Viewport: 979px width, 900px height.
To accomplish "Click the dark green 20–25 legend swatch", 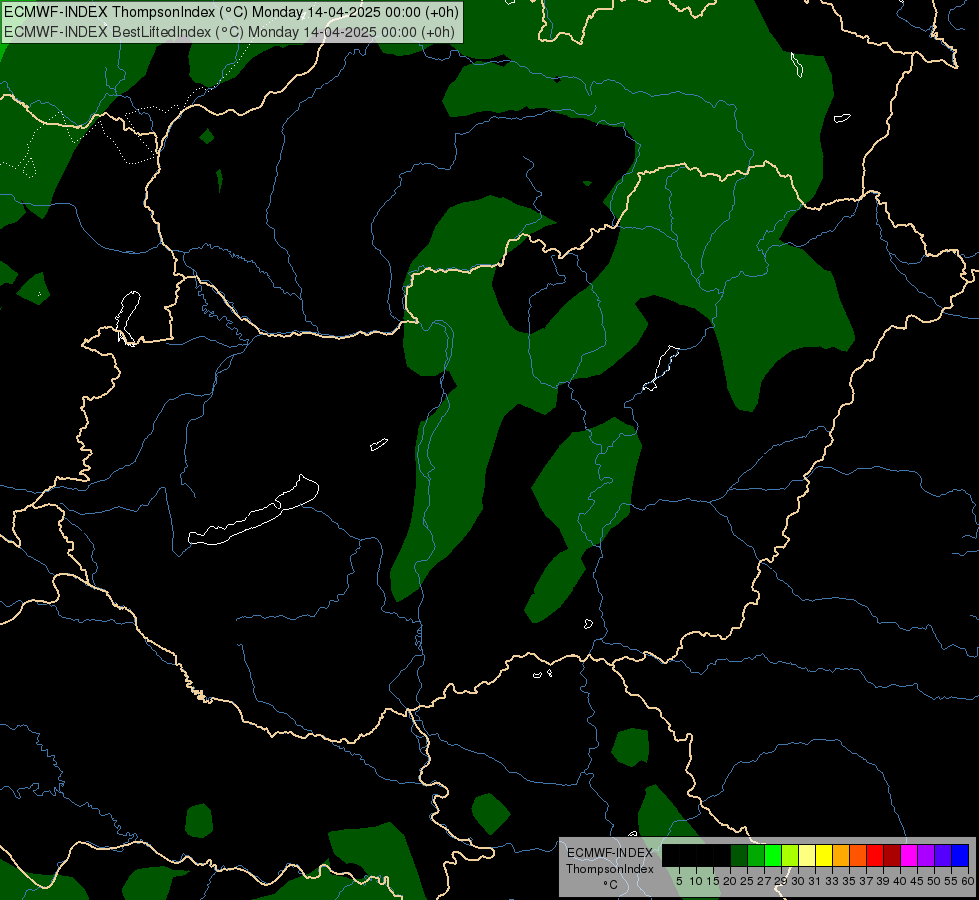I will tap(739, 855).
